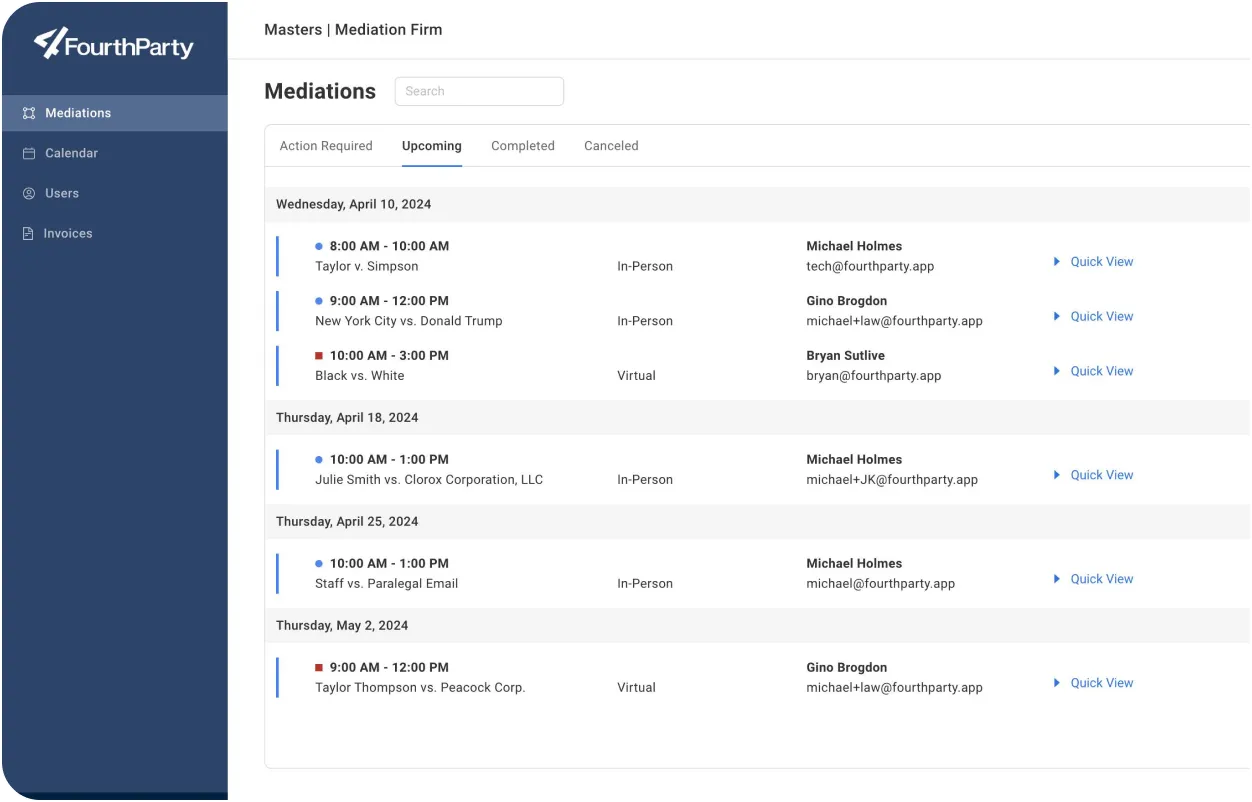Screen dimensions: 1252x802
Task: Open the Users section in sidebar
Action: 62,193
